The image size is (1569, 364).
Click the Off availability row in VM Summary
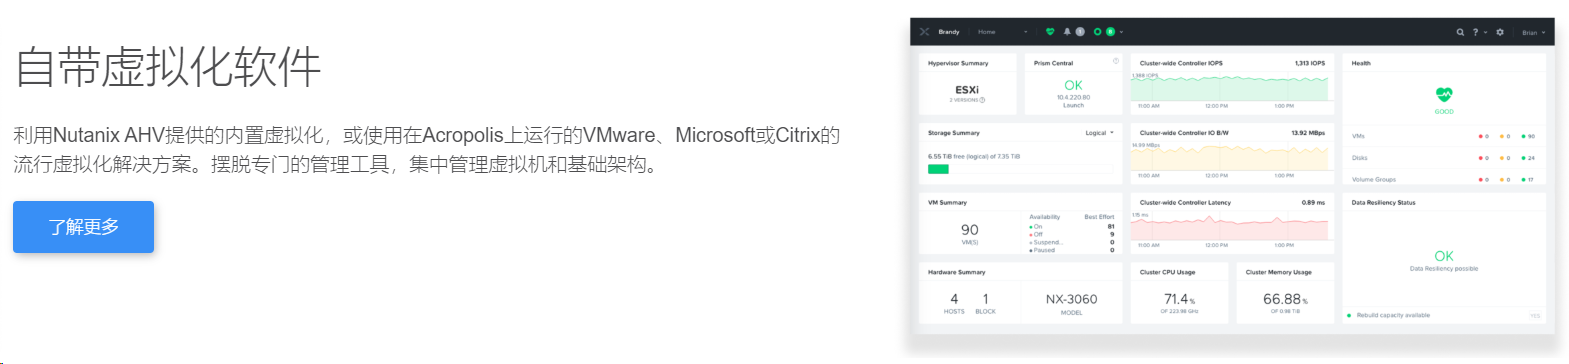click(1072, 235)
